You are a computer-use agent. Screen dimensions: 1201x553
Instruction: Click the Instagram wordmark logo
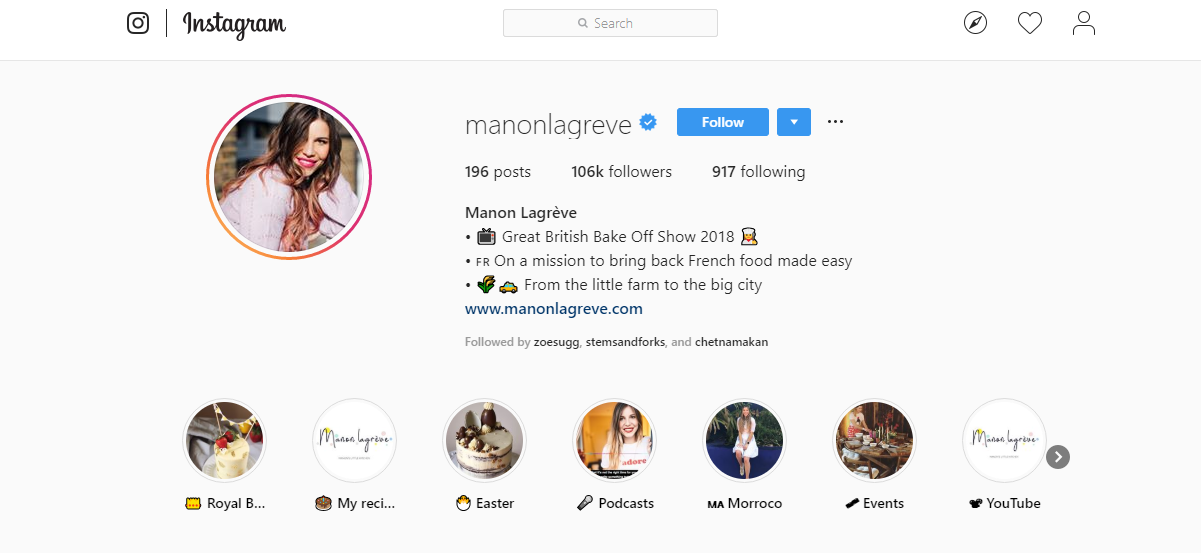coord(234,24)
